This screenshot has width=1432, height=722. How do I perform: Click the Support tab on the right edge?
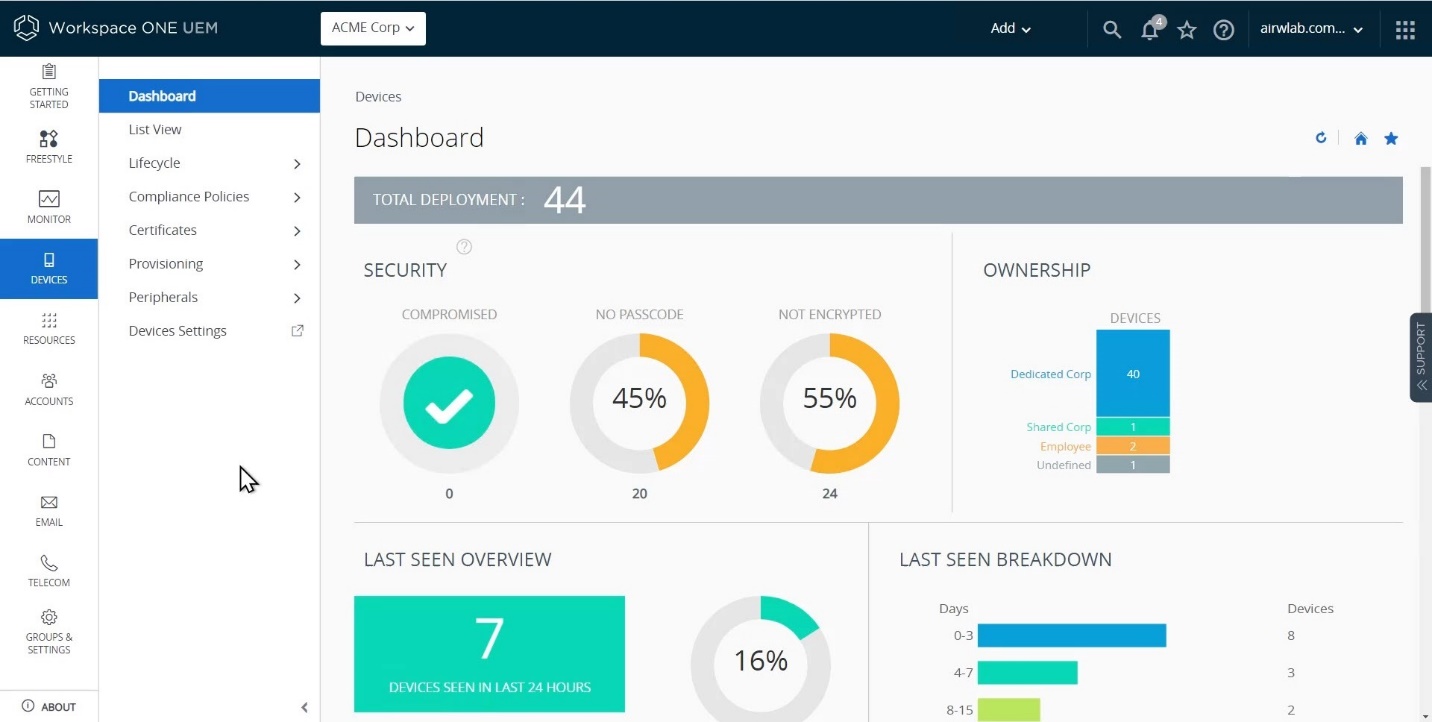point(1420,357)
